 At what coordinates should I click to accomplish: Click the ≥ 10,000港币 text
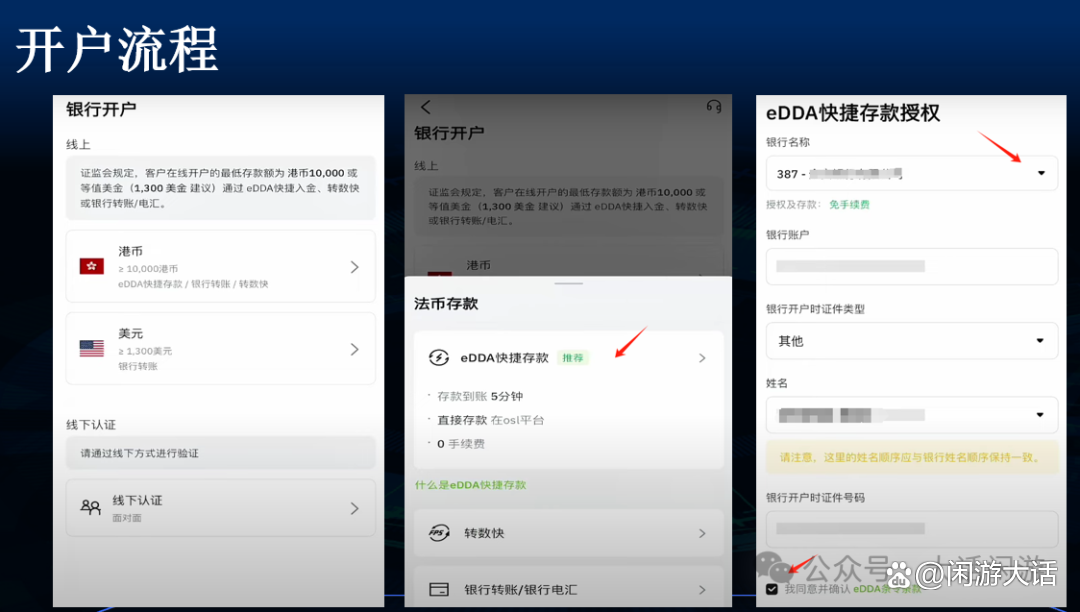tap(148, 268)
